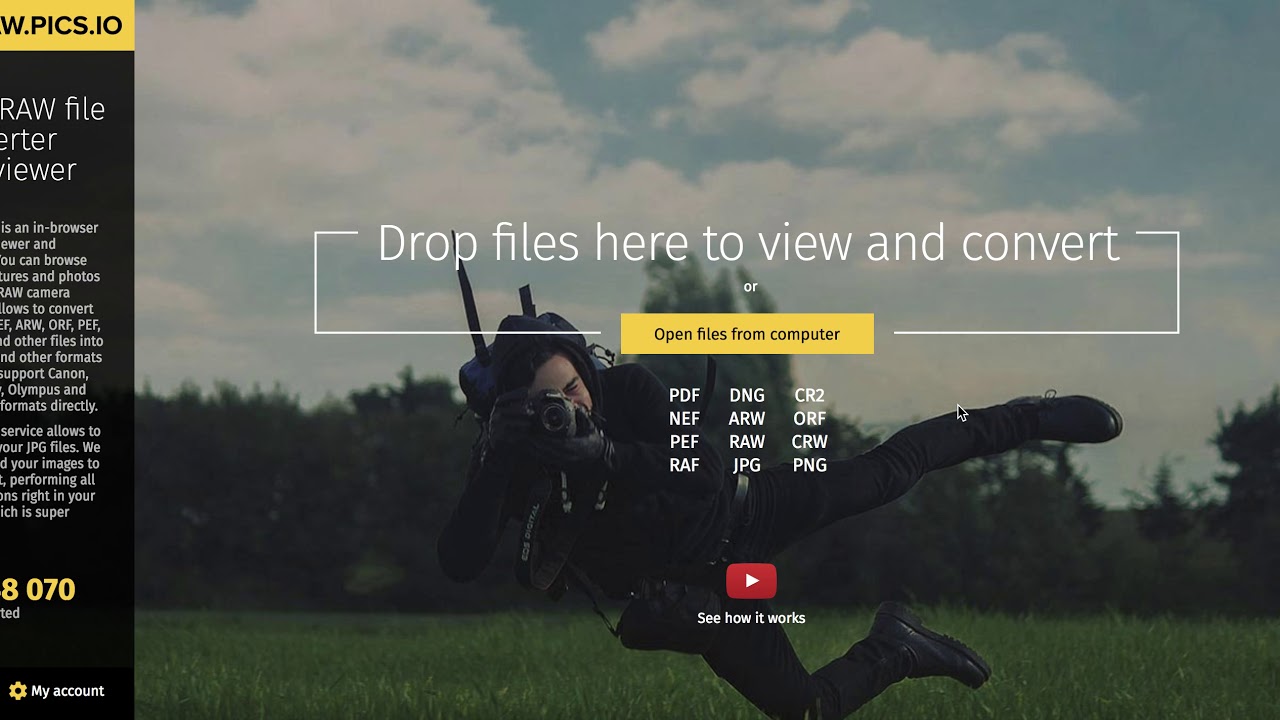Select the CRW format label
This screenshot has height=720, width=1280.
[809, 442]
